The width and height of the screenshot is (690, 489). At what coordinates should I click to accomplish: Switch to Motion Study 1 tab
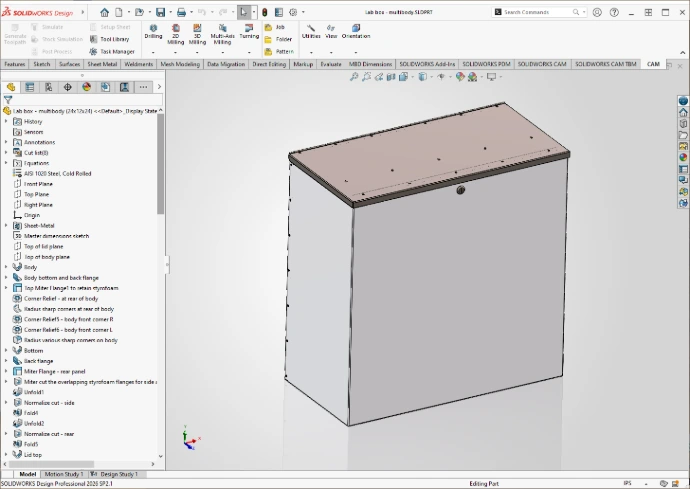(64, 474)
